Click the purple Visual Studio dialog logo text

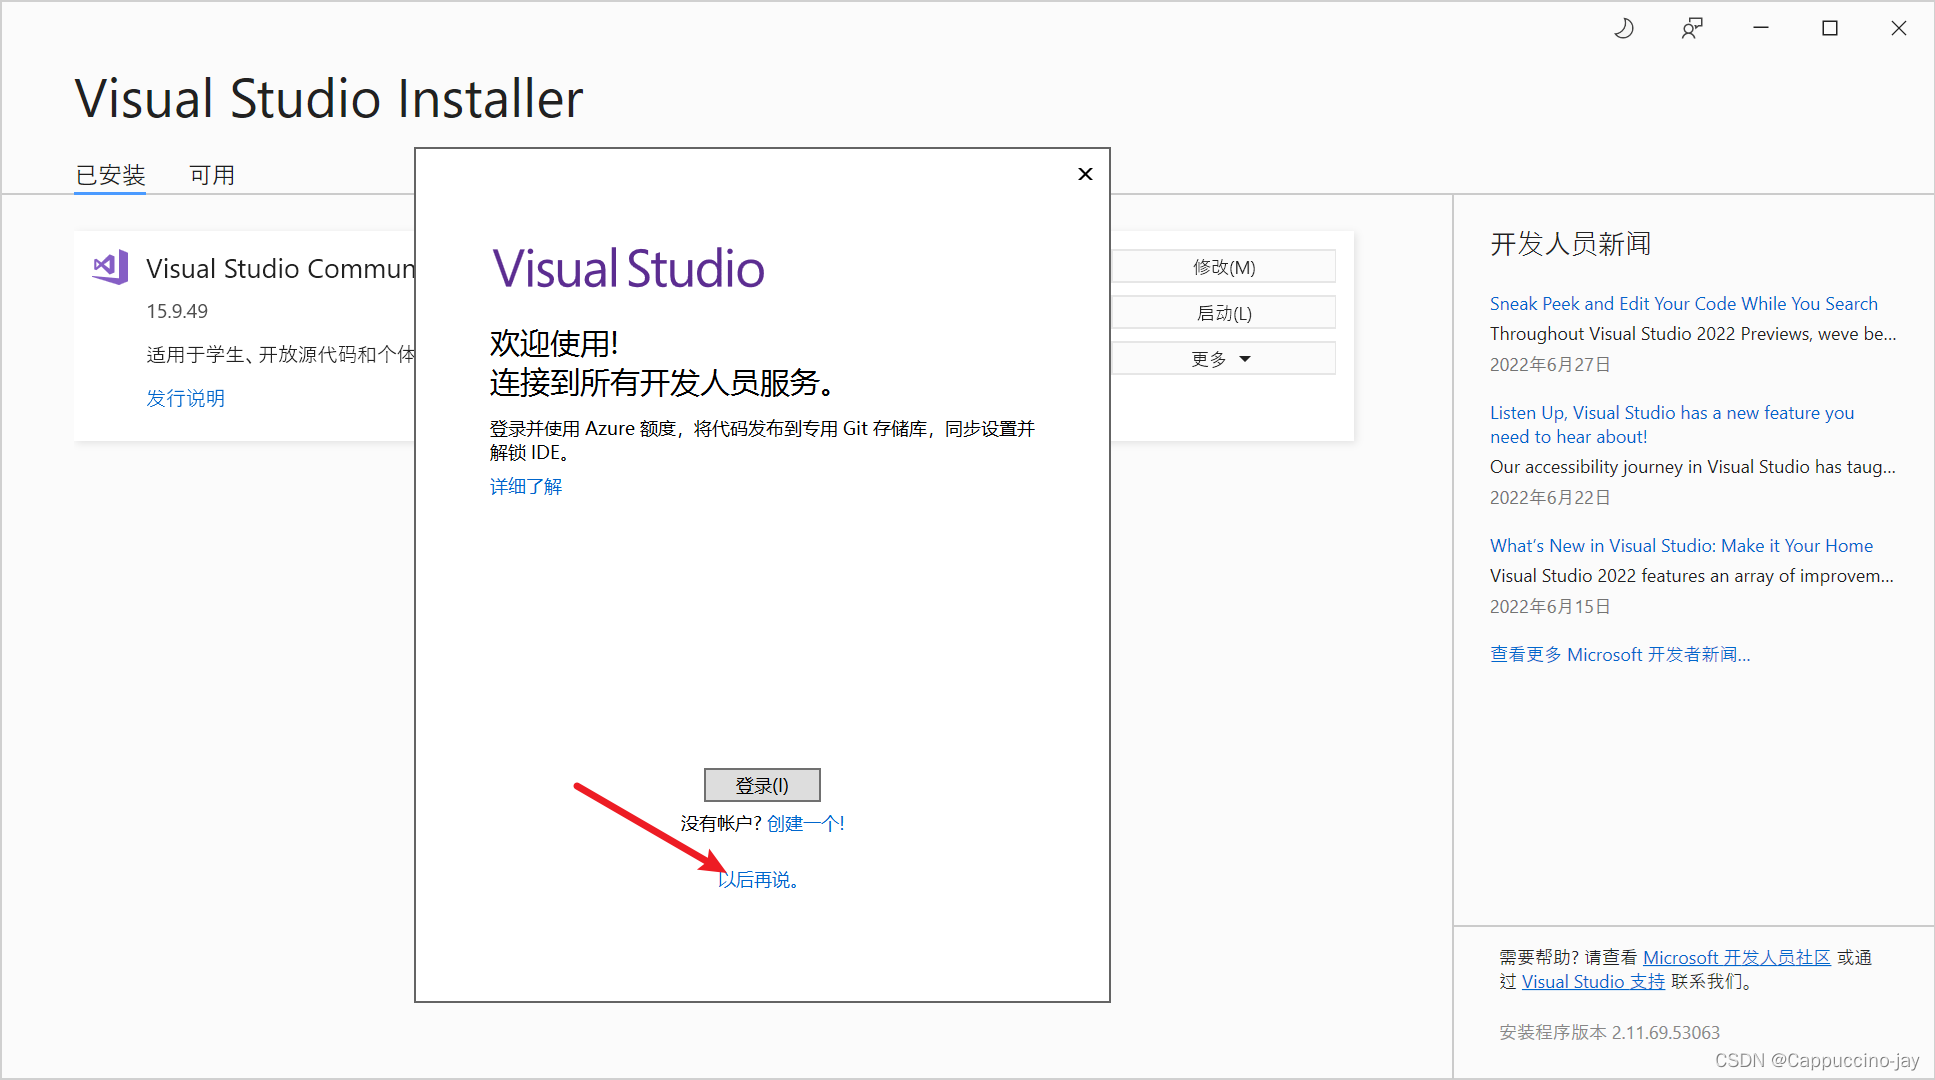pos(628,269)
